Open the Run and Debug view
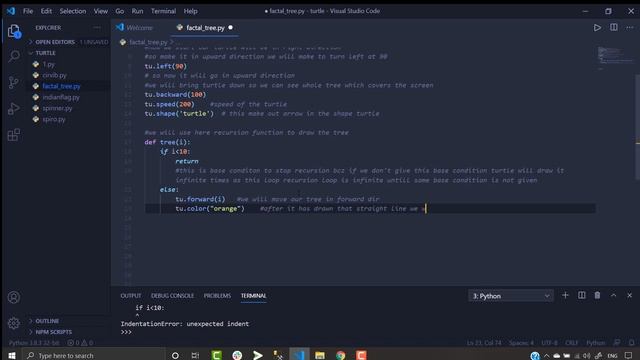 (x=13, y=109)
